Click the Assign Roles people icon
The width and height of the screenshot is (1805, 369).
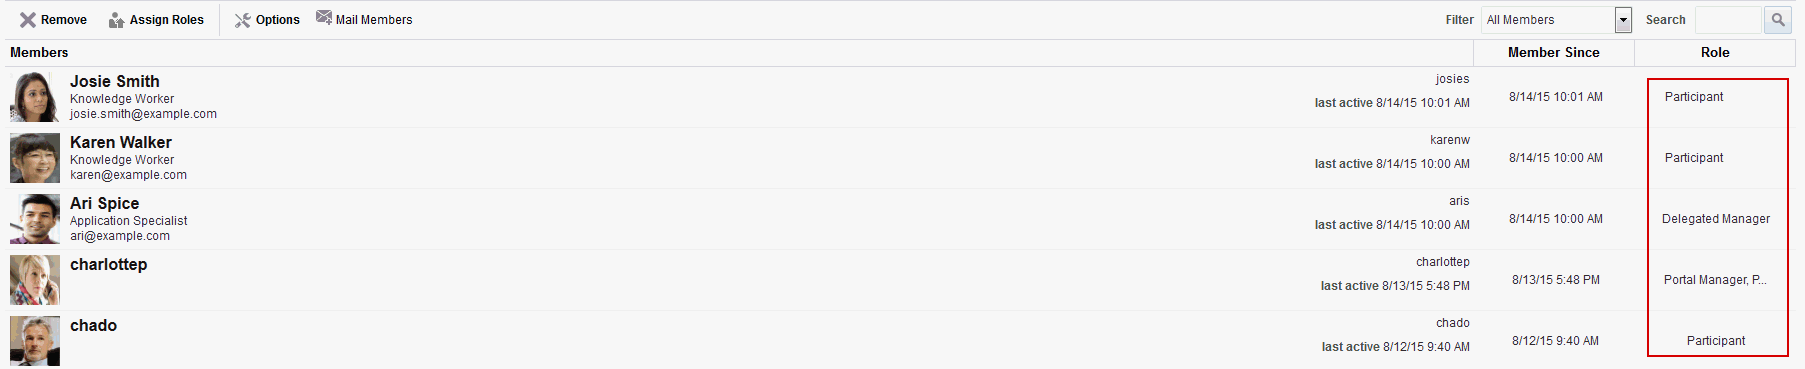click(117, 20)
